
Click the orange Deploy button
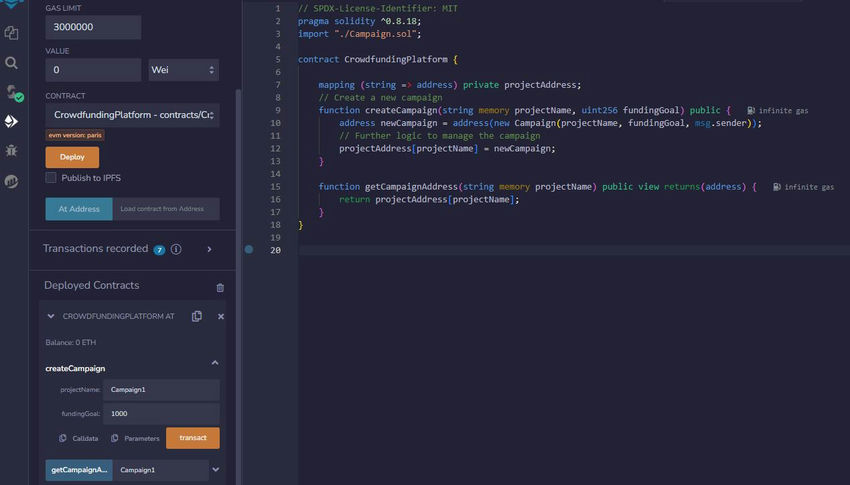tap(72, 157)
